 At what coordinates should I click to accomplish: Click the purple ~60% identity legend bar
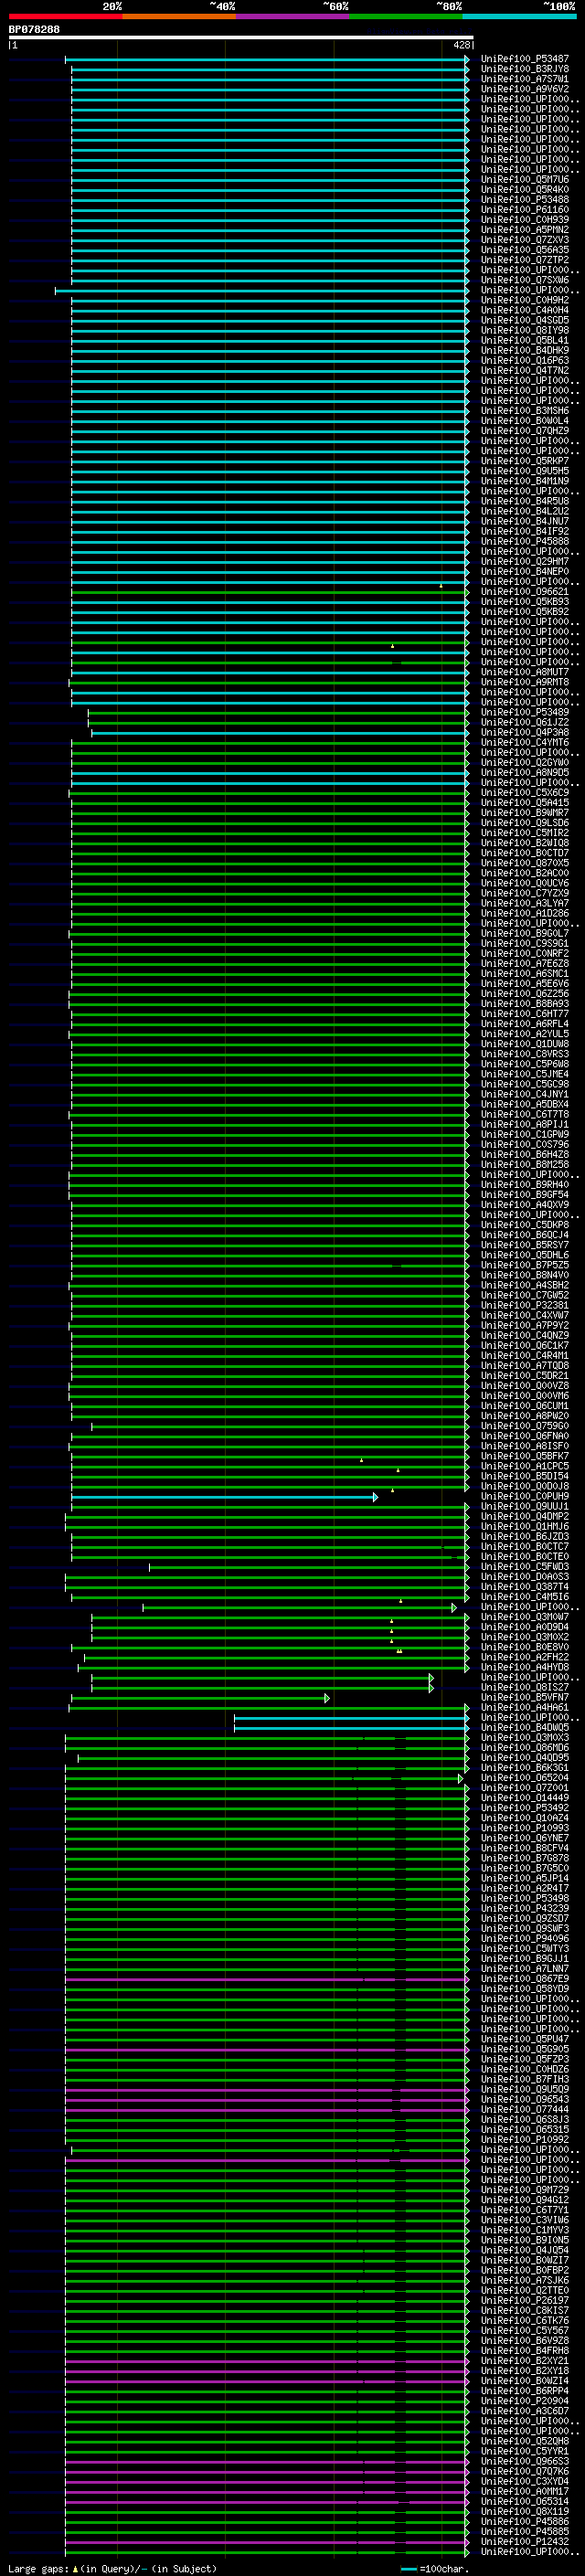pos(292,16)
